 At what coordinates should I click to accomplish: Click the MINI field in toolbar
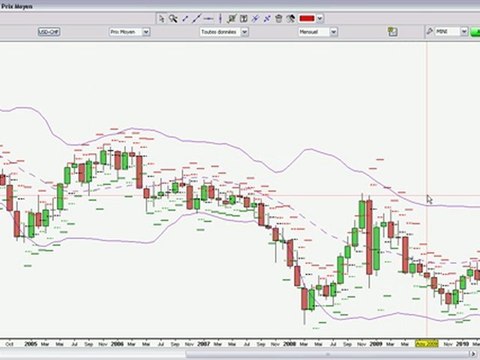click(x=448, y=32)
